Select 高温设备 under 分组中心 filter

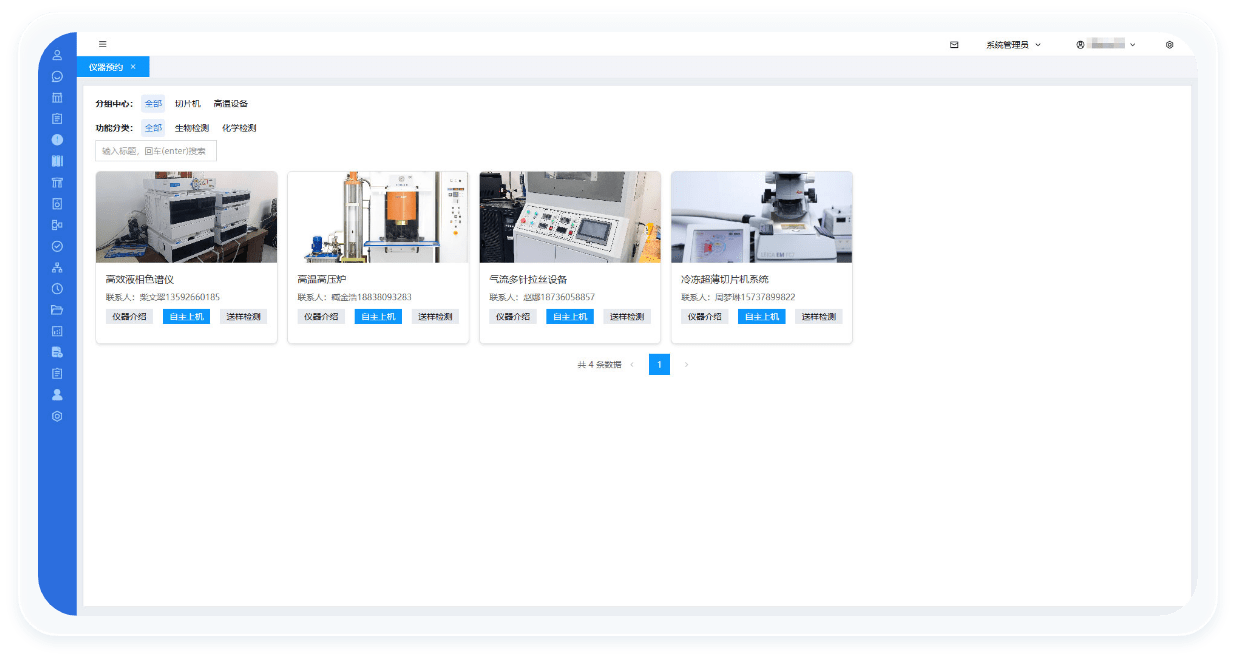click(230, 104)
